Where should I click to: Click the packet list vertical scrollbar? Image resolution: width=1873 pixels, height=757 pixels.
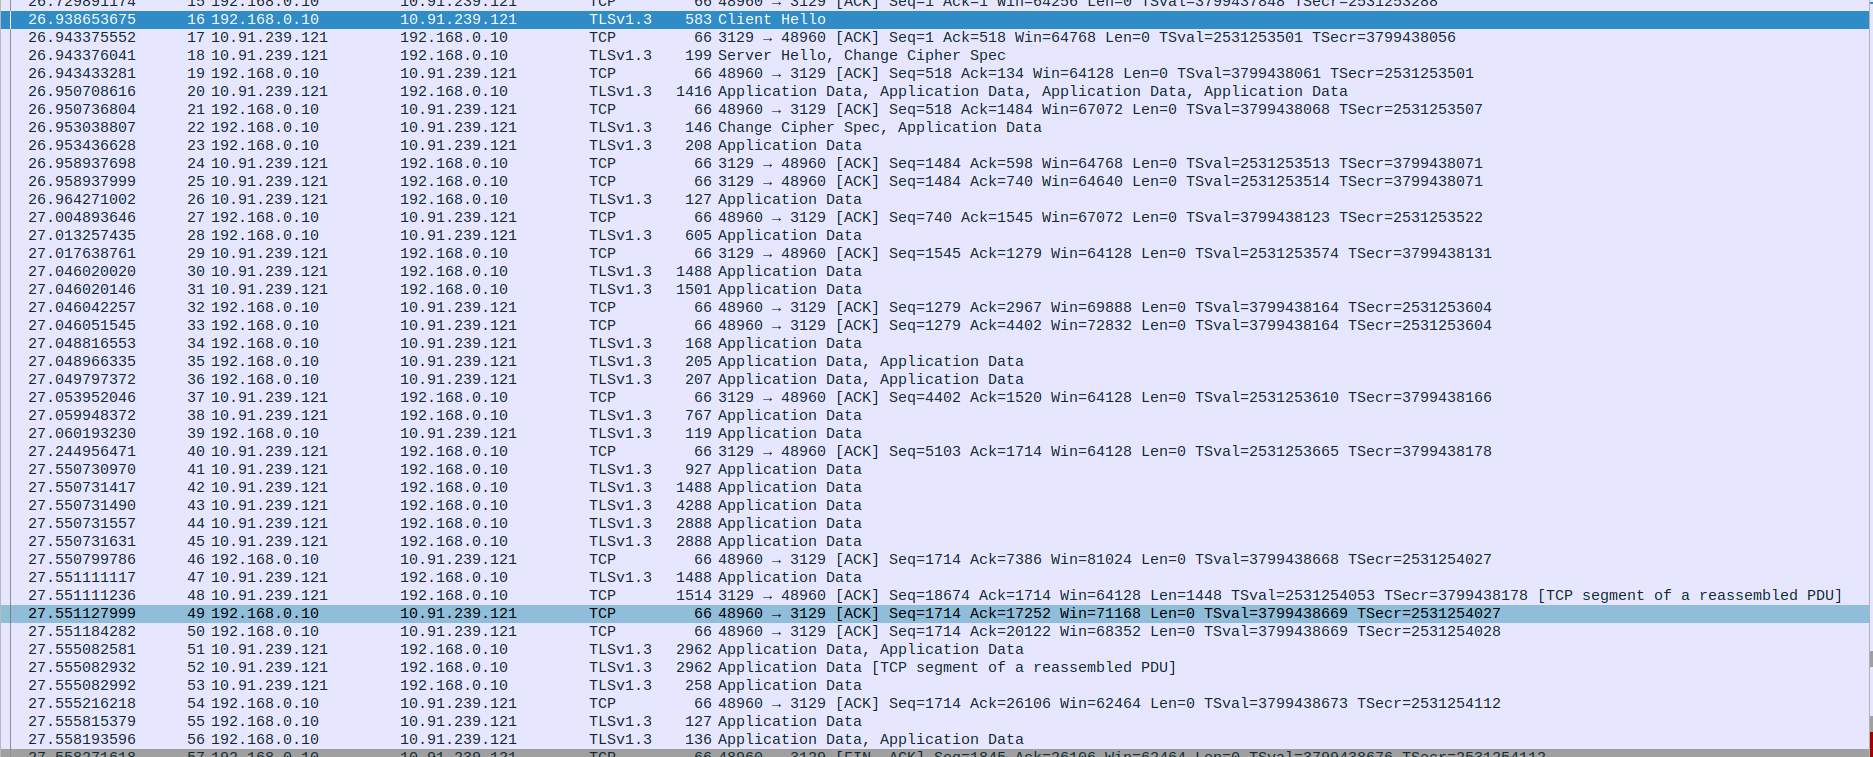[x=1869, y=400]
